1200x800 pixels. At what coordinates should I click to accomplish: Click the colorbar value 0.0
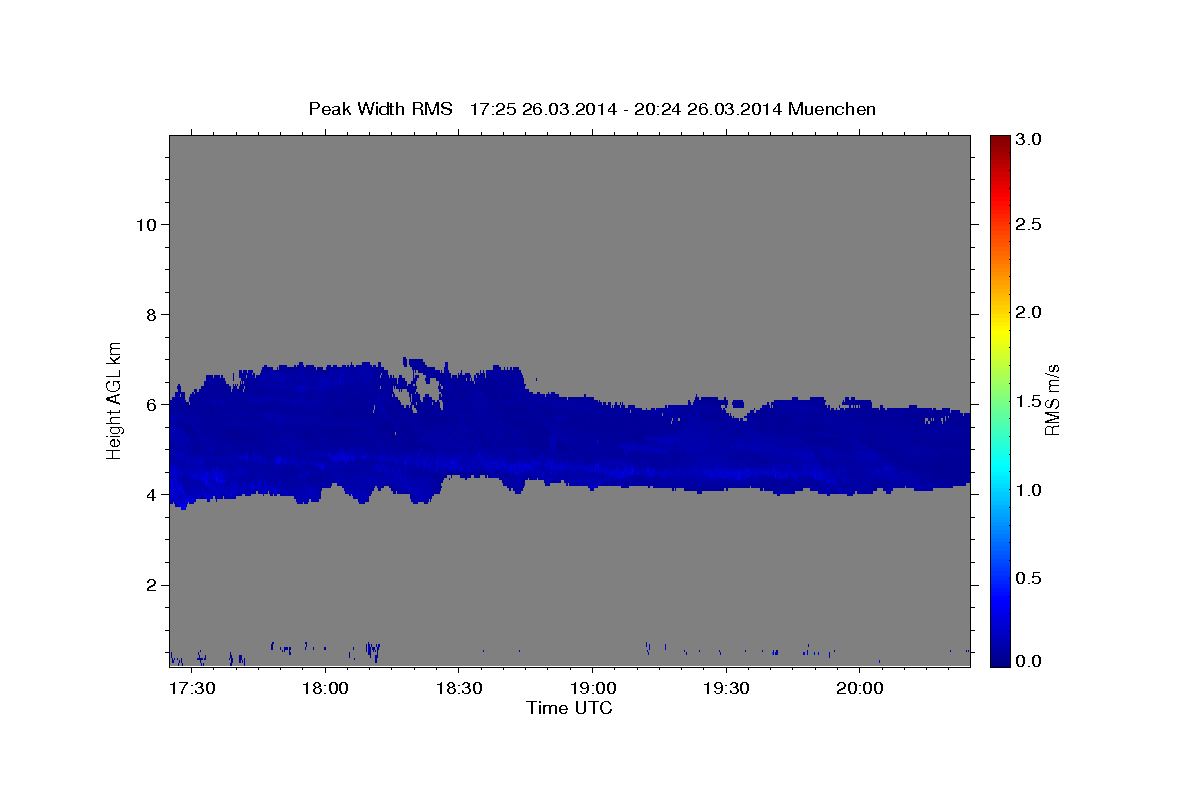1029,661
